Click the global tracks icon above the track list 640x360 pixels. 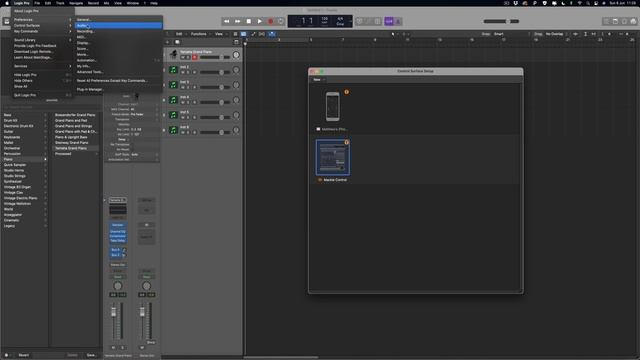tap(236, 42)
